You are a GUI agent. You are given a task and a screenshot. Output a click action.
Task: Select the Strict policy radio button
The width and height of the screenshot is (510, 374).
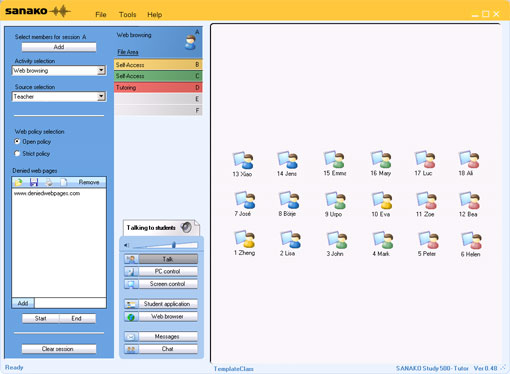click(17, 153)
